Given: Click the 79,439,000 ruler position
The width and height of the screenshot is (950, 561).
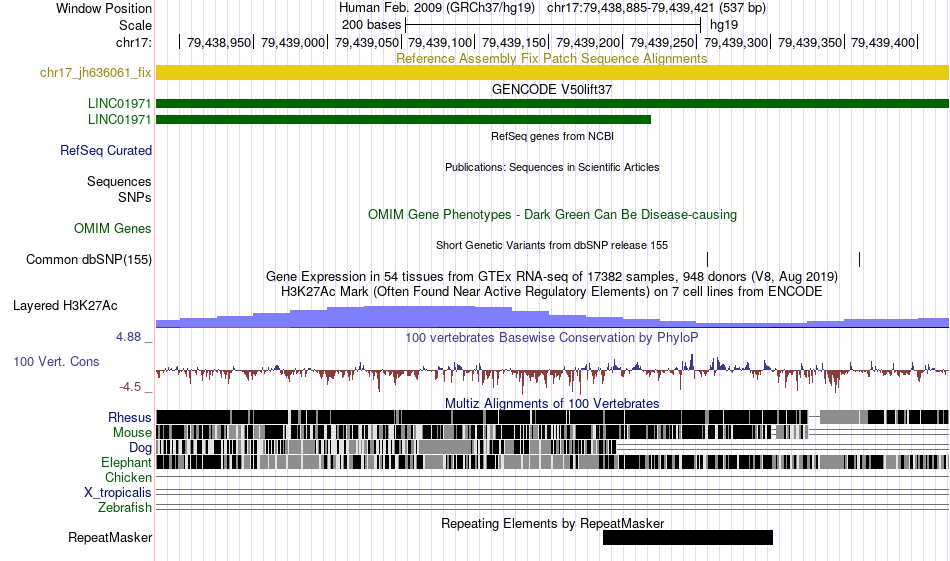Looking at the screenshot, I should pyautogui.click(x=293, y=42).
